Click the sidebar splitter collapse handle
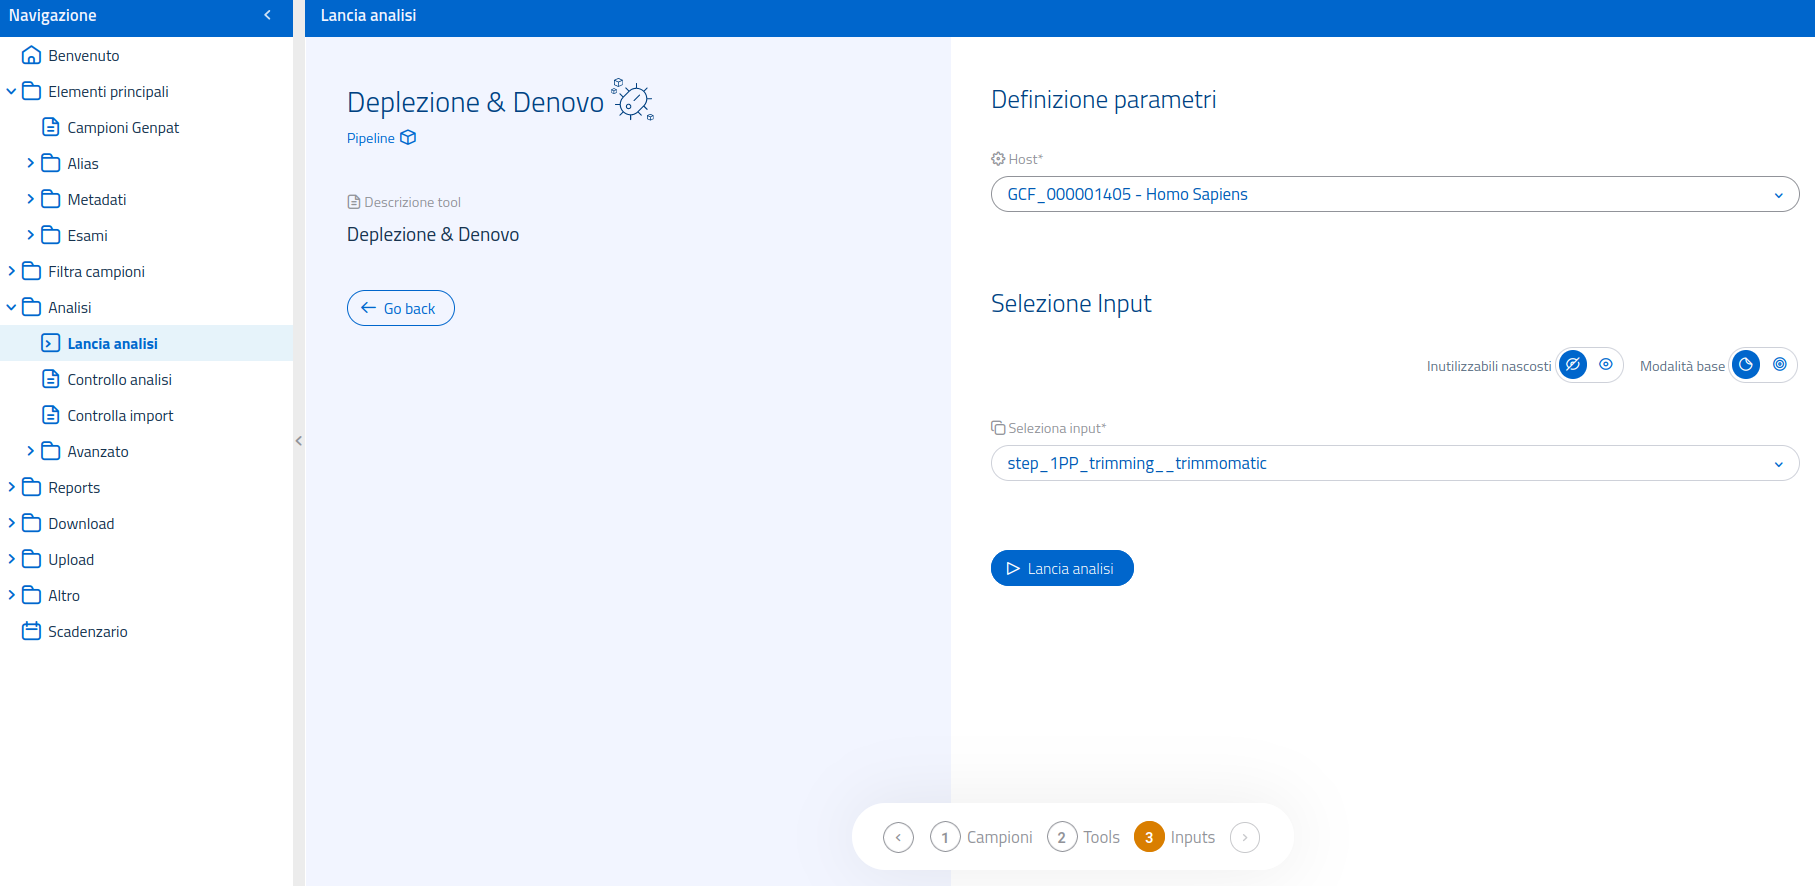1815x886 pixels. 298,441
